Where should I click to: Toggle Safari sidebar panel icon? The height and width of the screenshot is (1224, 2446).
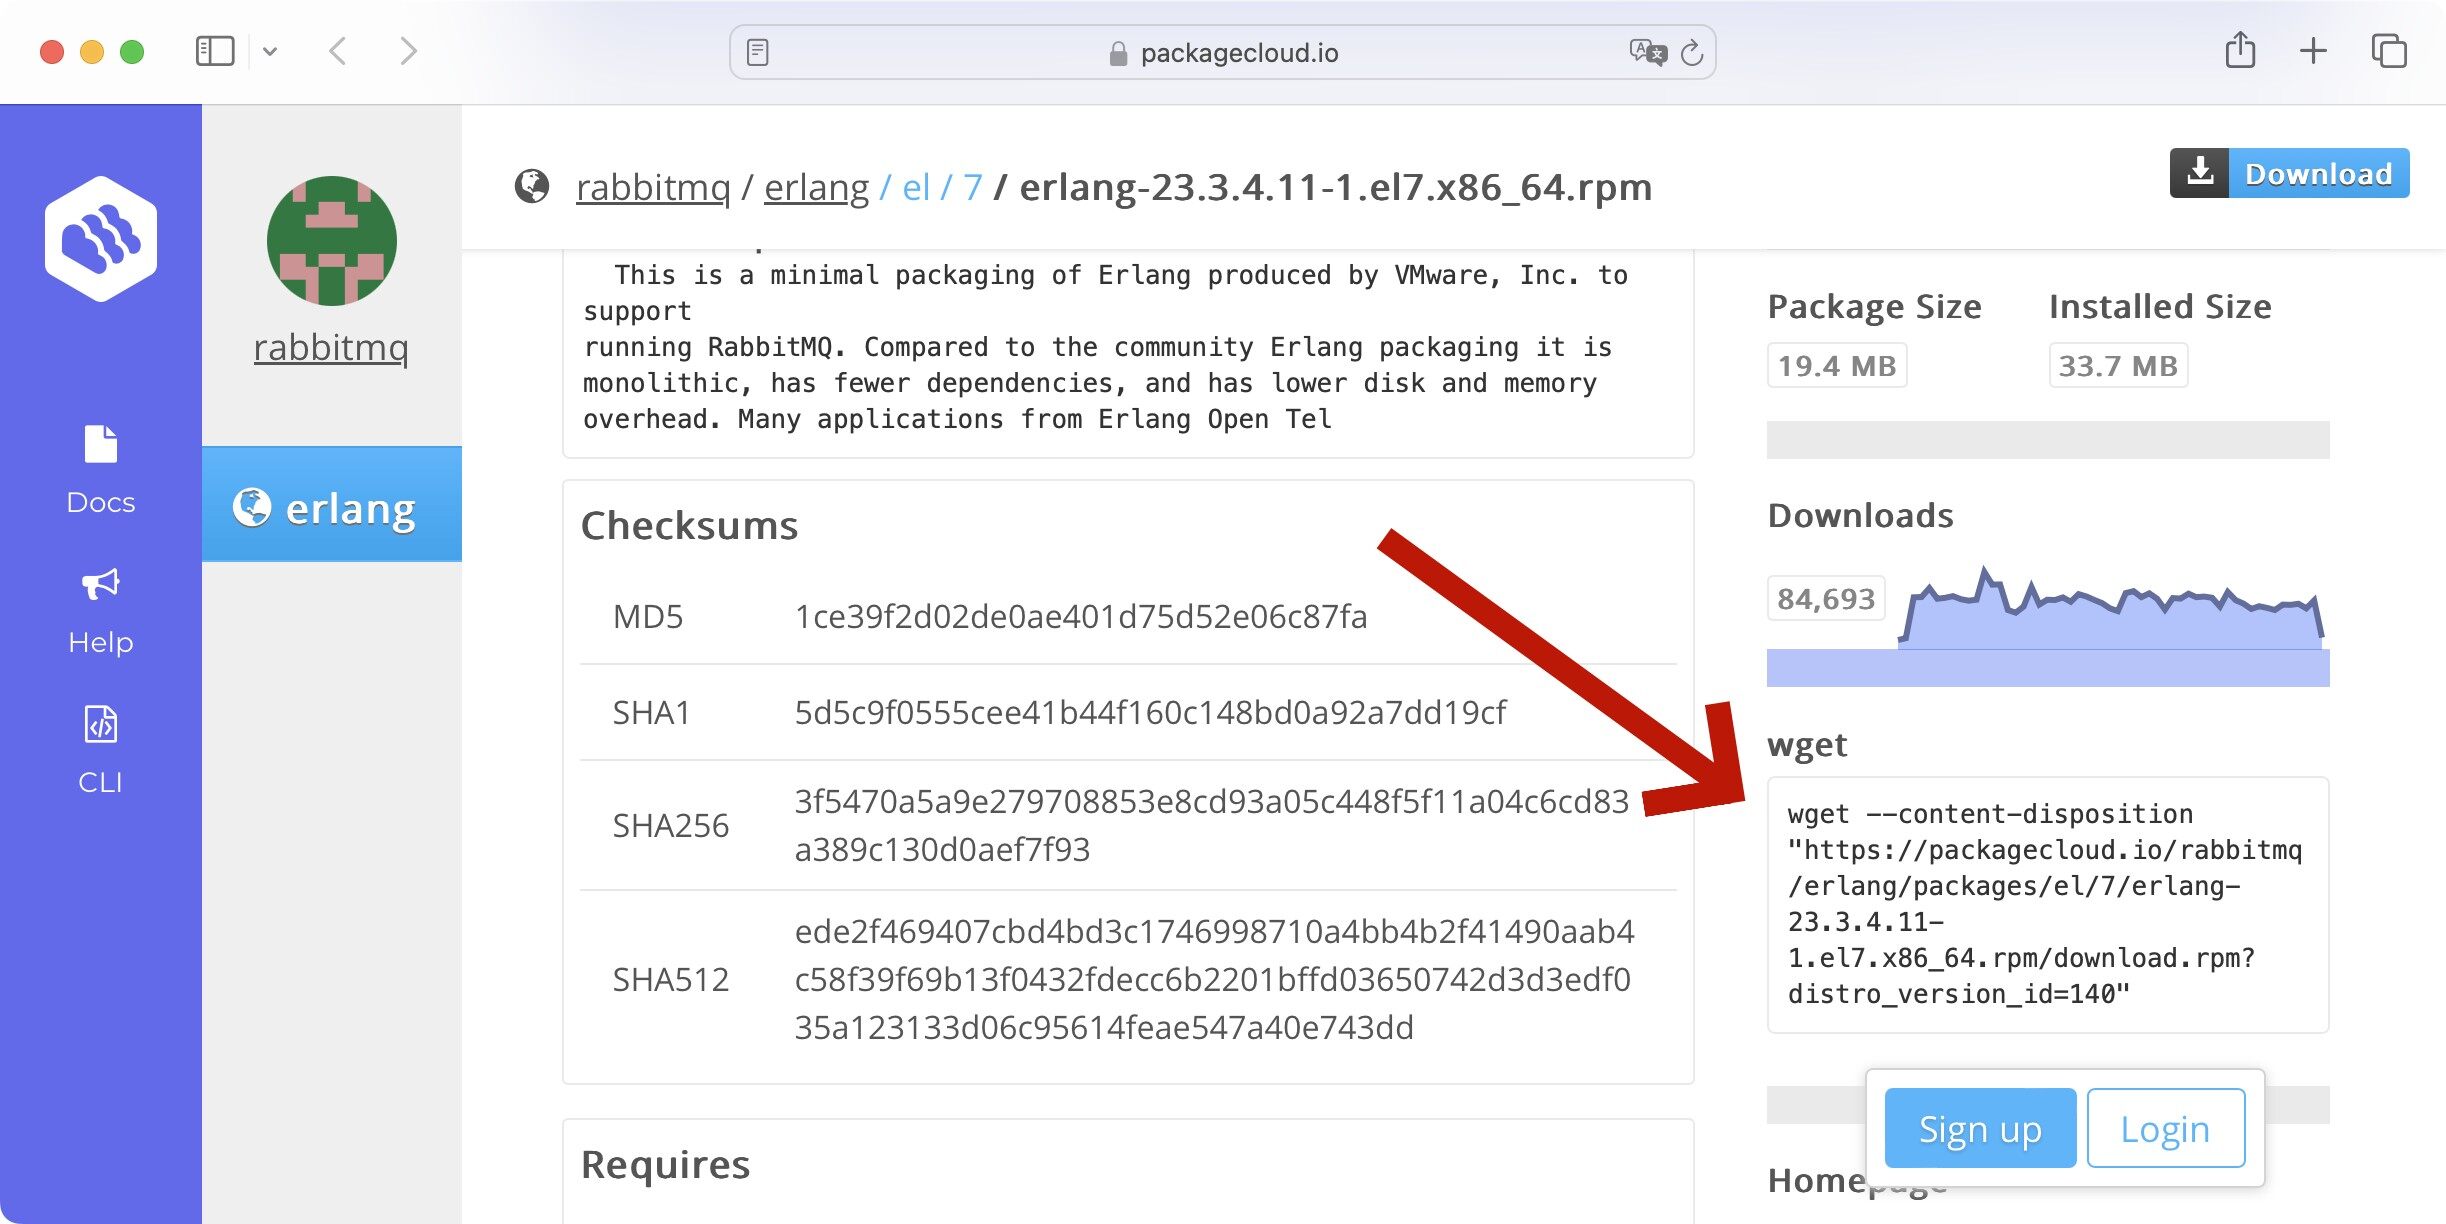click(x=214, y=51)
